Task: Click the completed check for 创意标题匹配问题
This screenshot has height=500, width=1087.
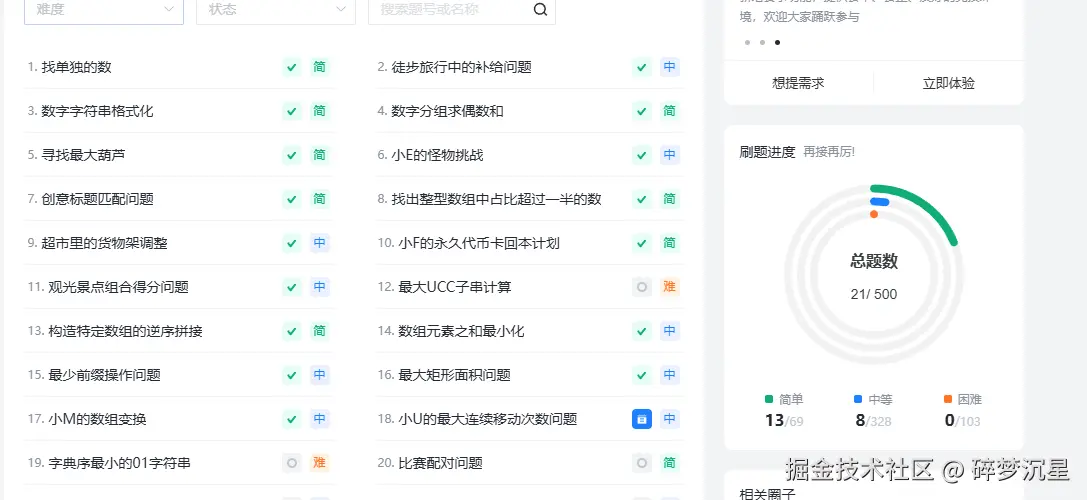Action: coord(292,199)
